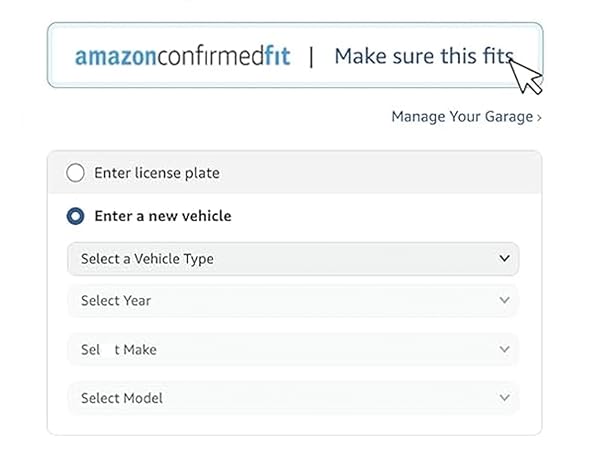The width and height of the screenshot is (600, 450).
Task: Click the amazonconfirmedfit logo
Action: pos(182,56)
